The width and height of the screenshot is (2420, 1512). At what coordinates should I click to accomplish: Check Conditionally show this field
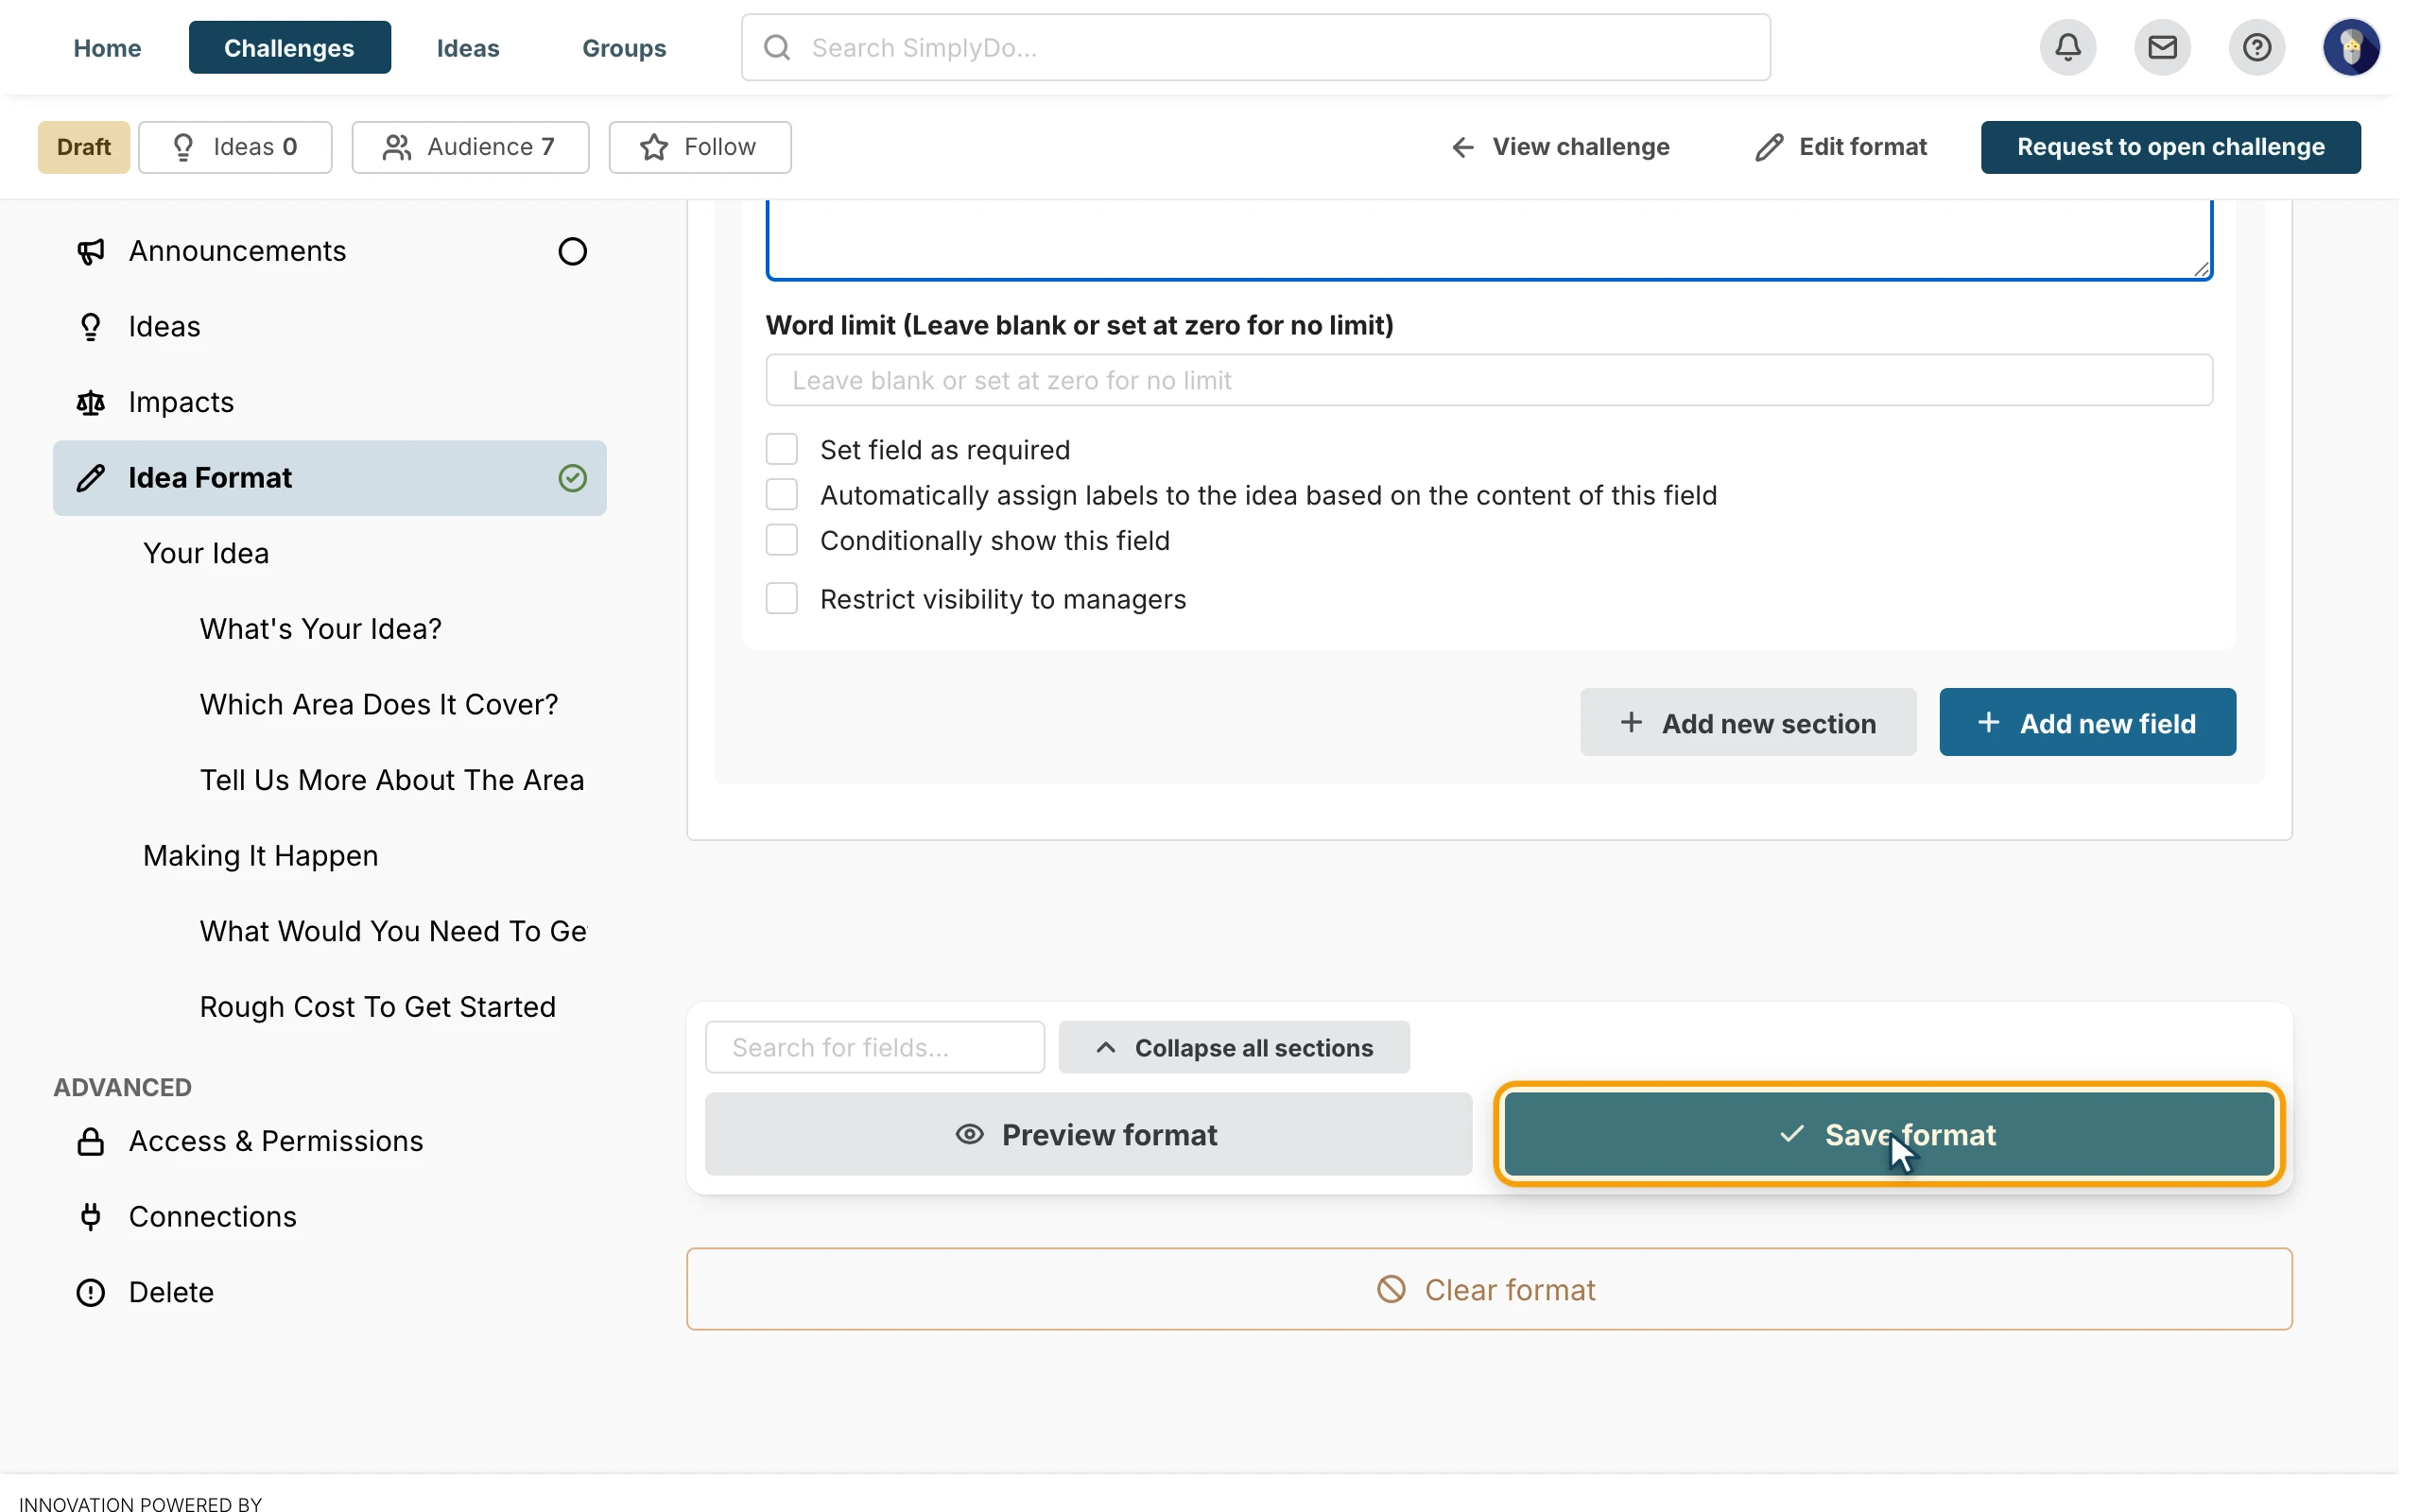tap(781, 539)
